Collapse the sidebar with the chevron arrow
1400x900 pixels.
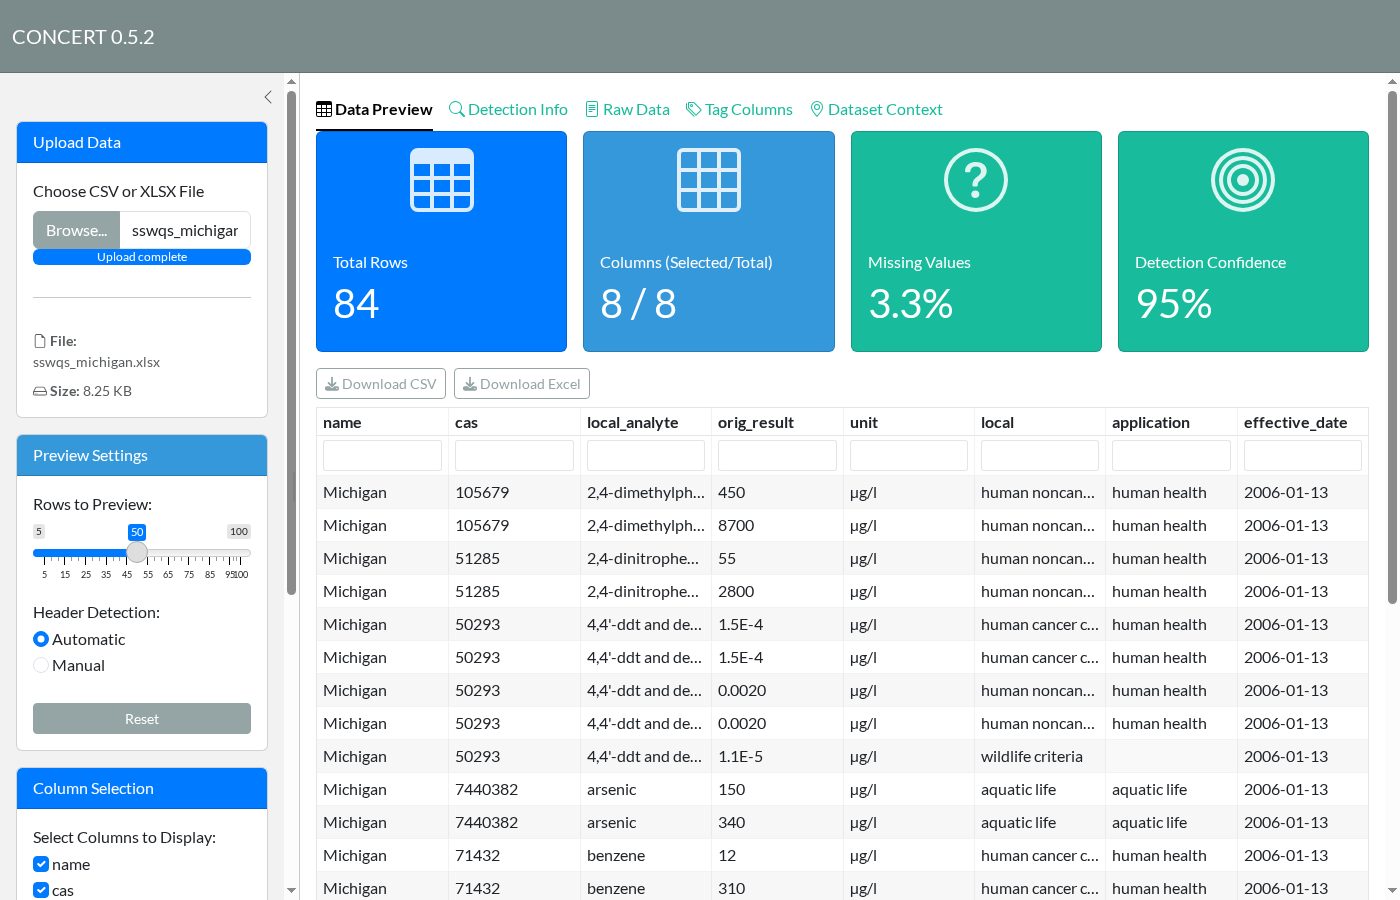click(268, 97)
